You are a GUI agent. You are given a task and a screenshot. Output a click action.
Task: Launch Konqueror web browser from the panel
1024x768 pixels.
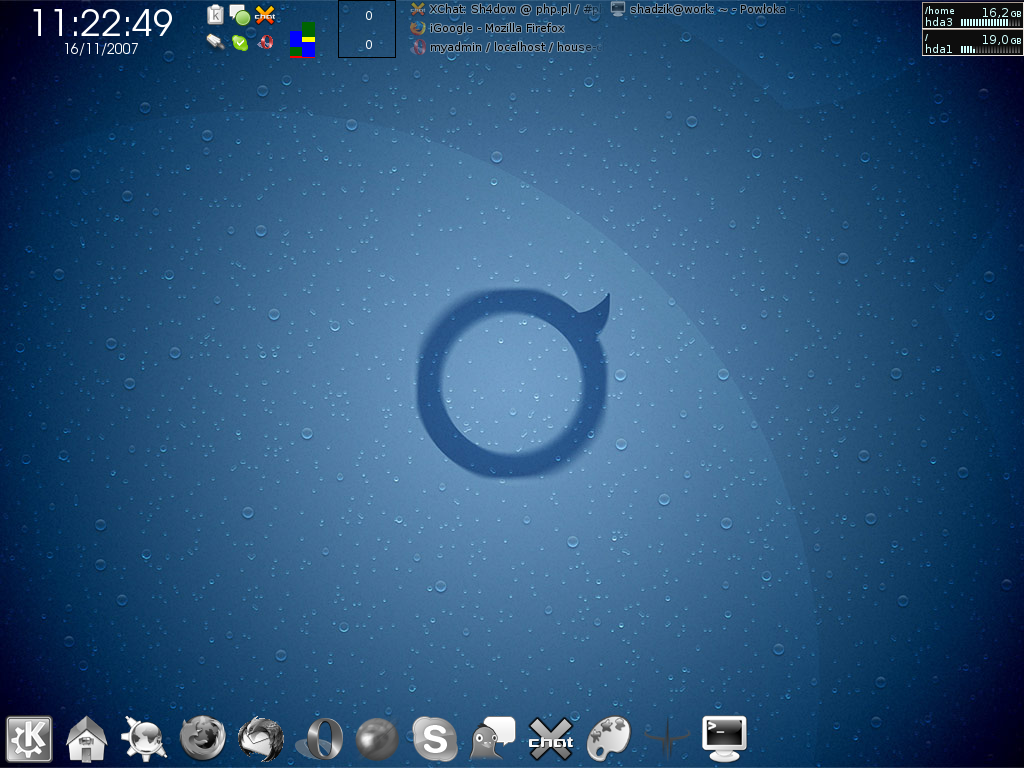tap(144, 739)
